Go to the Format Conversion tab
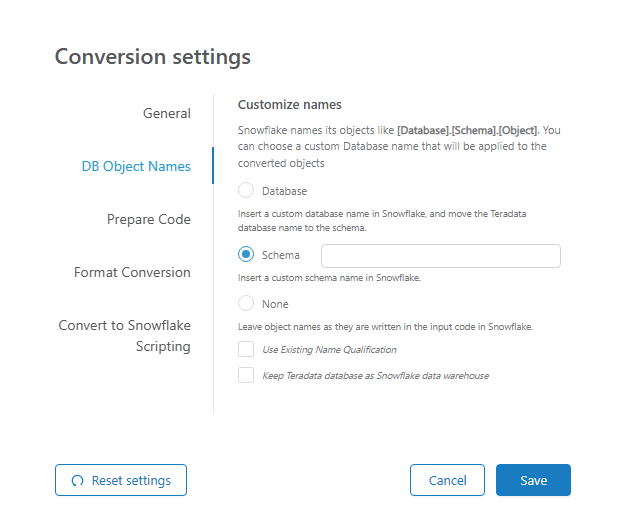This screenshot has width=628, height=510. (132, 272)
